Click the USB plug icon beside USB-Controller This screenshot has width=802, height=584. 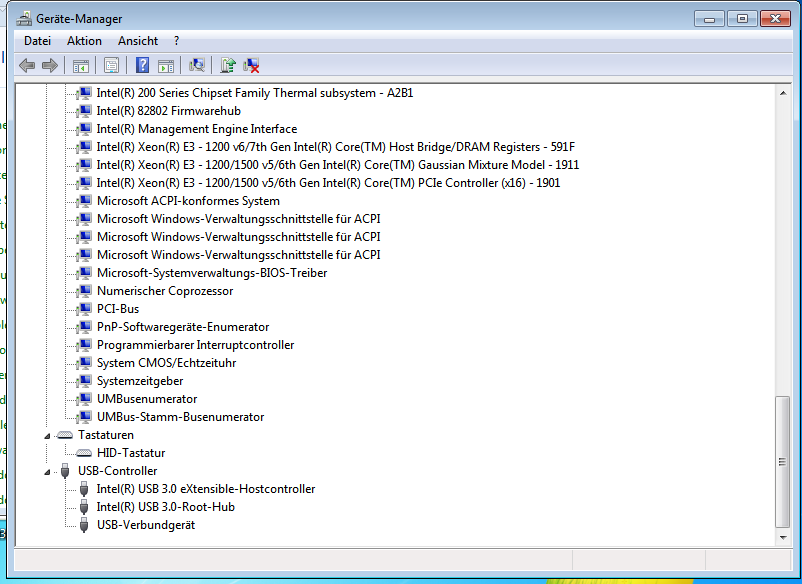[65, 471]
